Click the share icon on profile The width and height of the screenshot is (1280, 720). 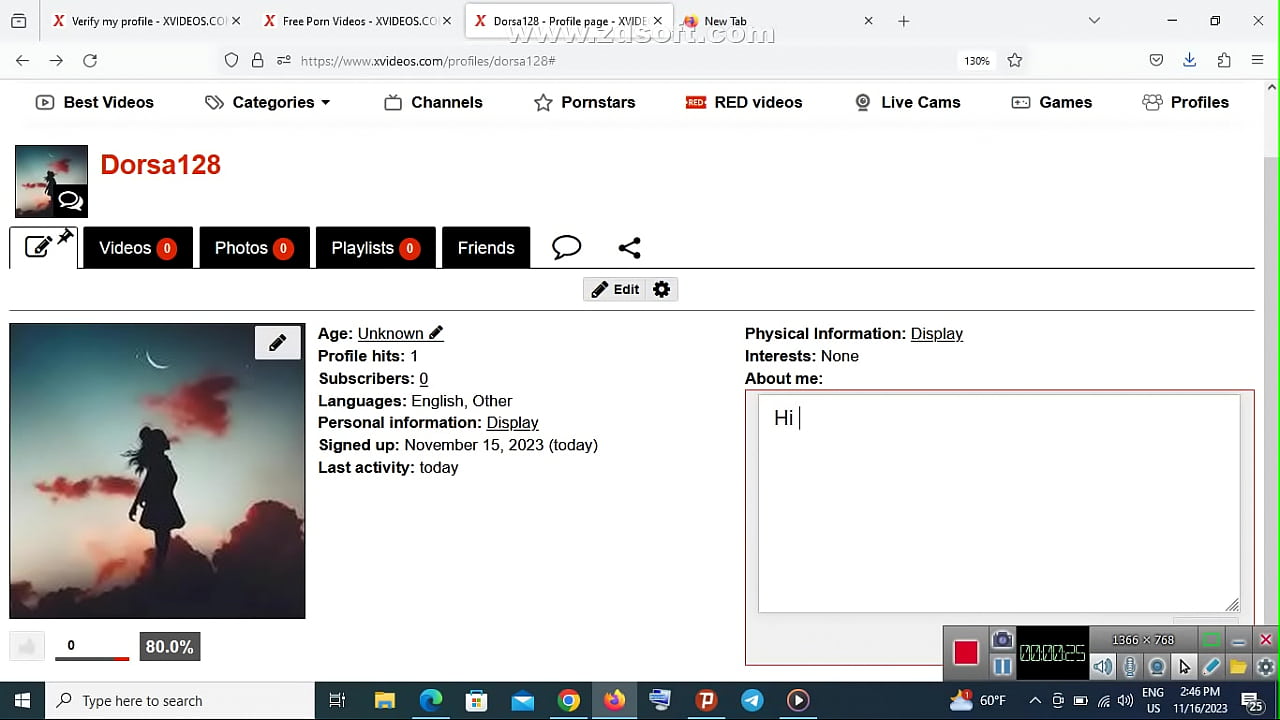click(629, 248)
